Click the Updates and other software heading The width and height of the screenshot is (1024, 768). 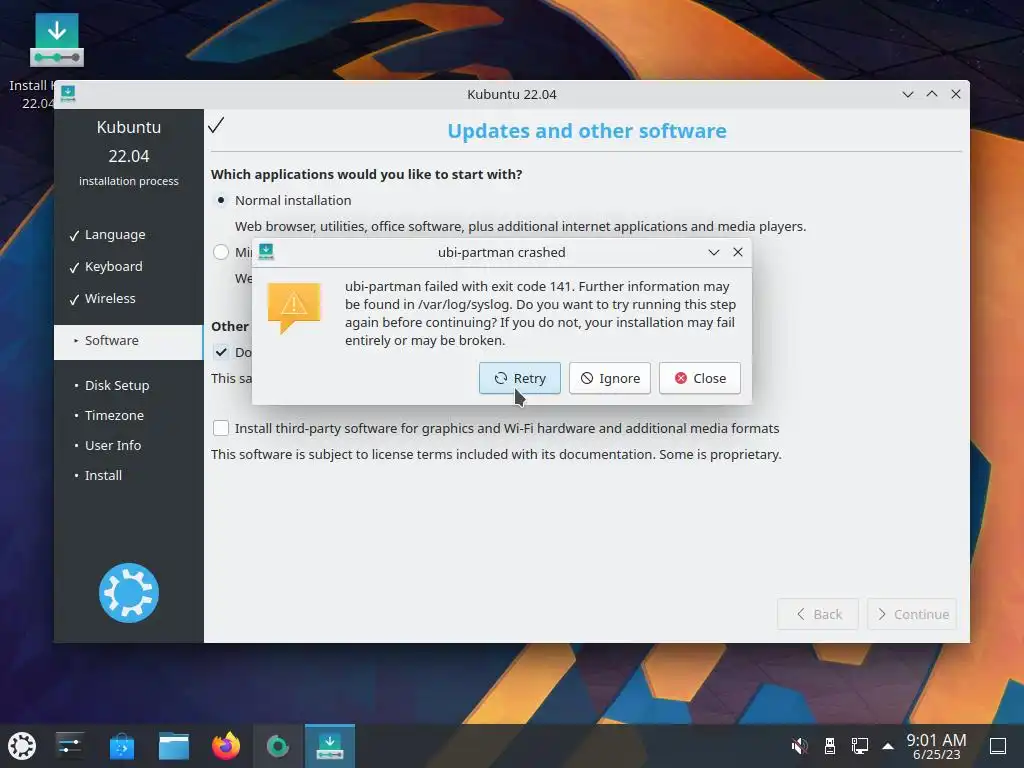tap(586, 131)
